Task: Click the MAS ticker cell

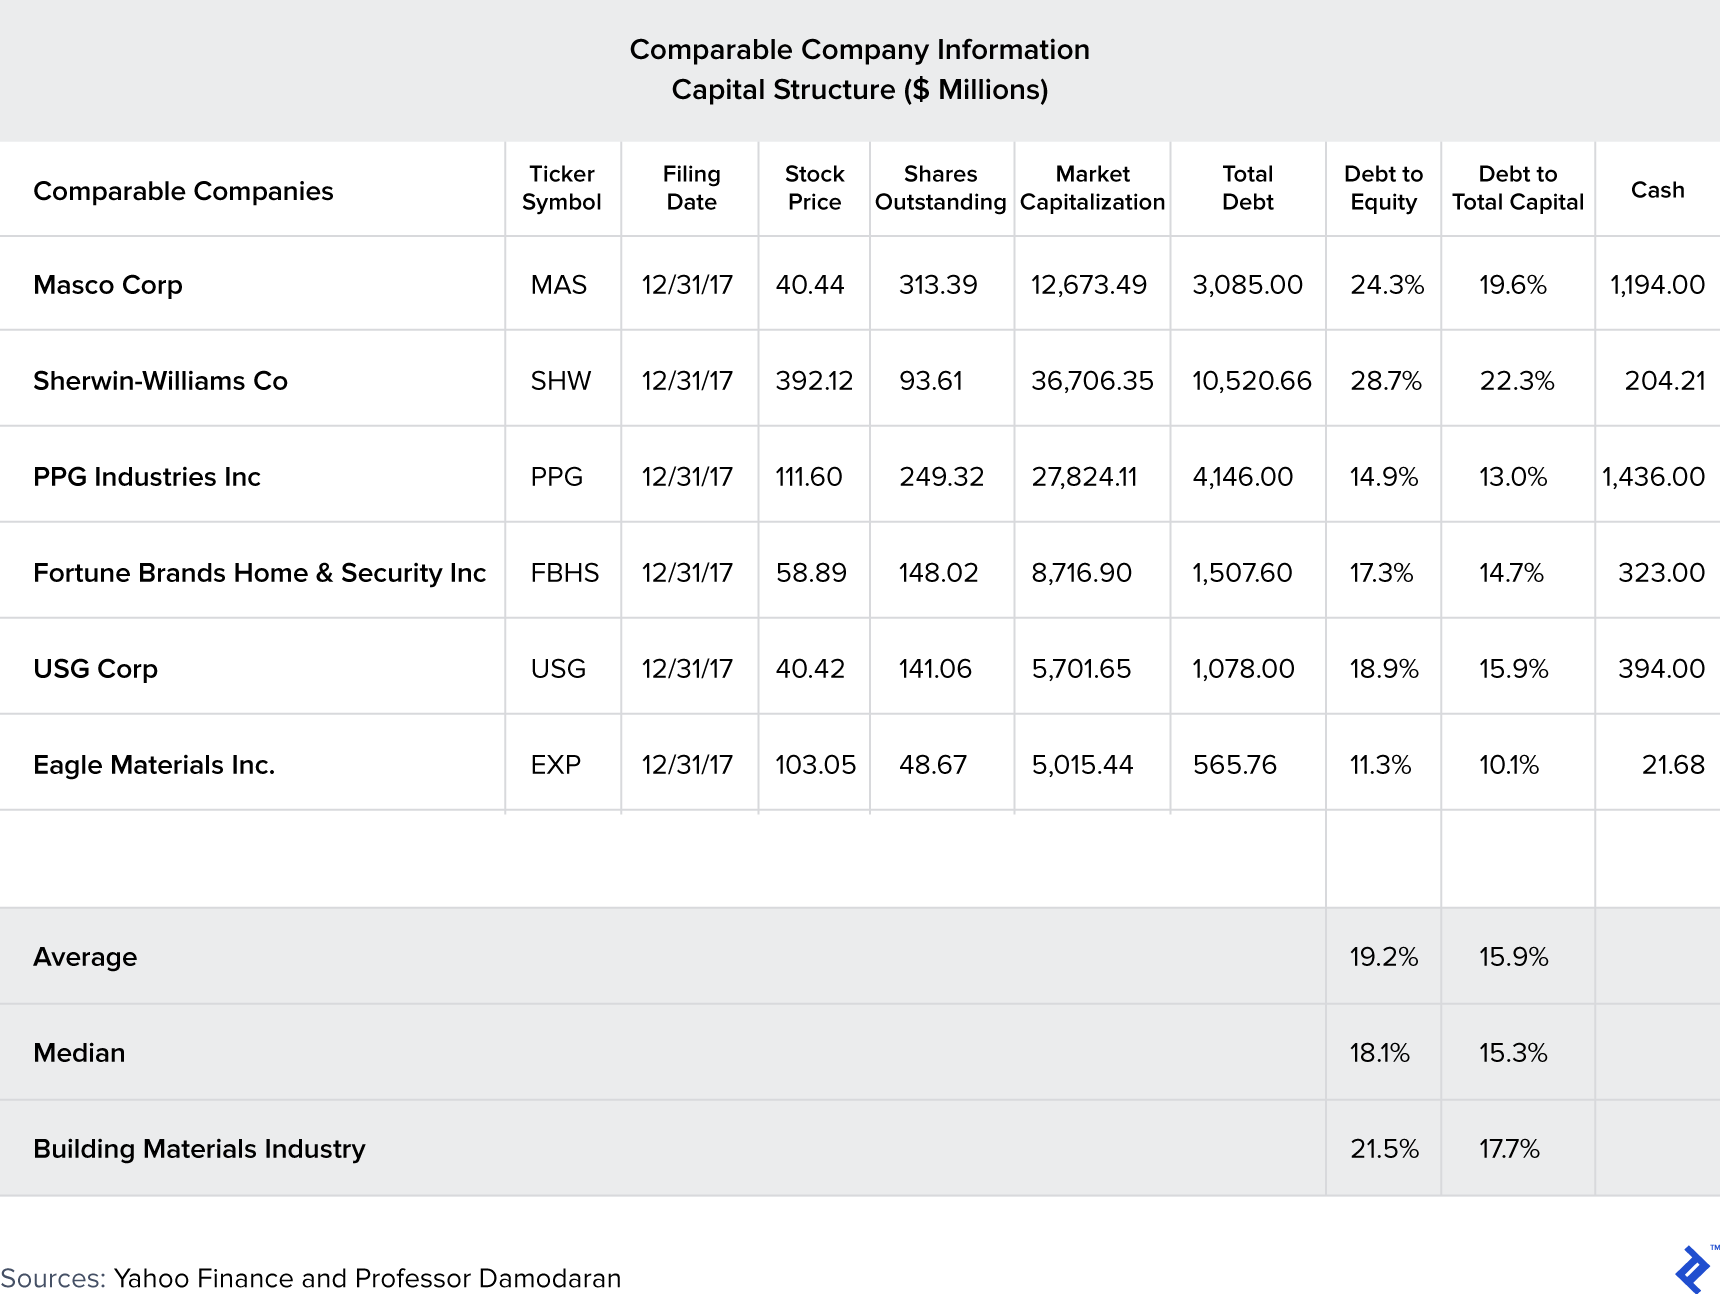Action: pos(558,285)
